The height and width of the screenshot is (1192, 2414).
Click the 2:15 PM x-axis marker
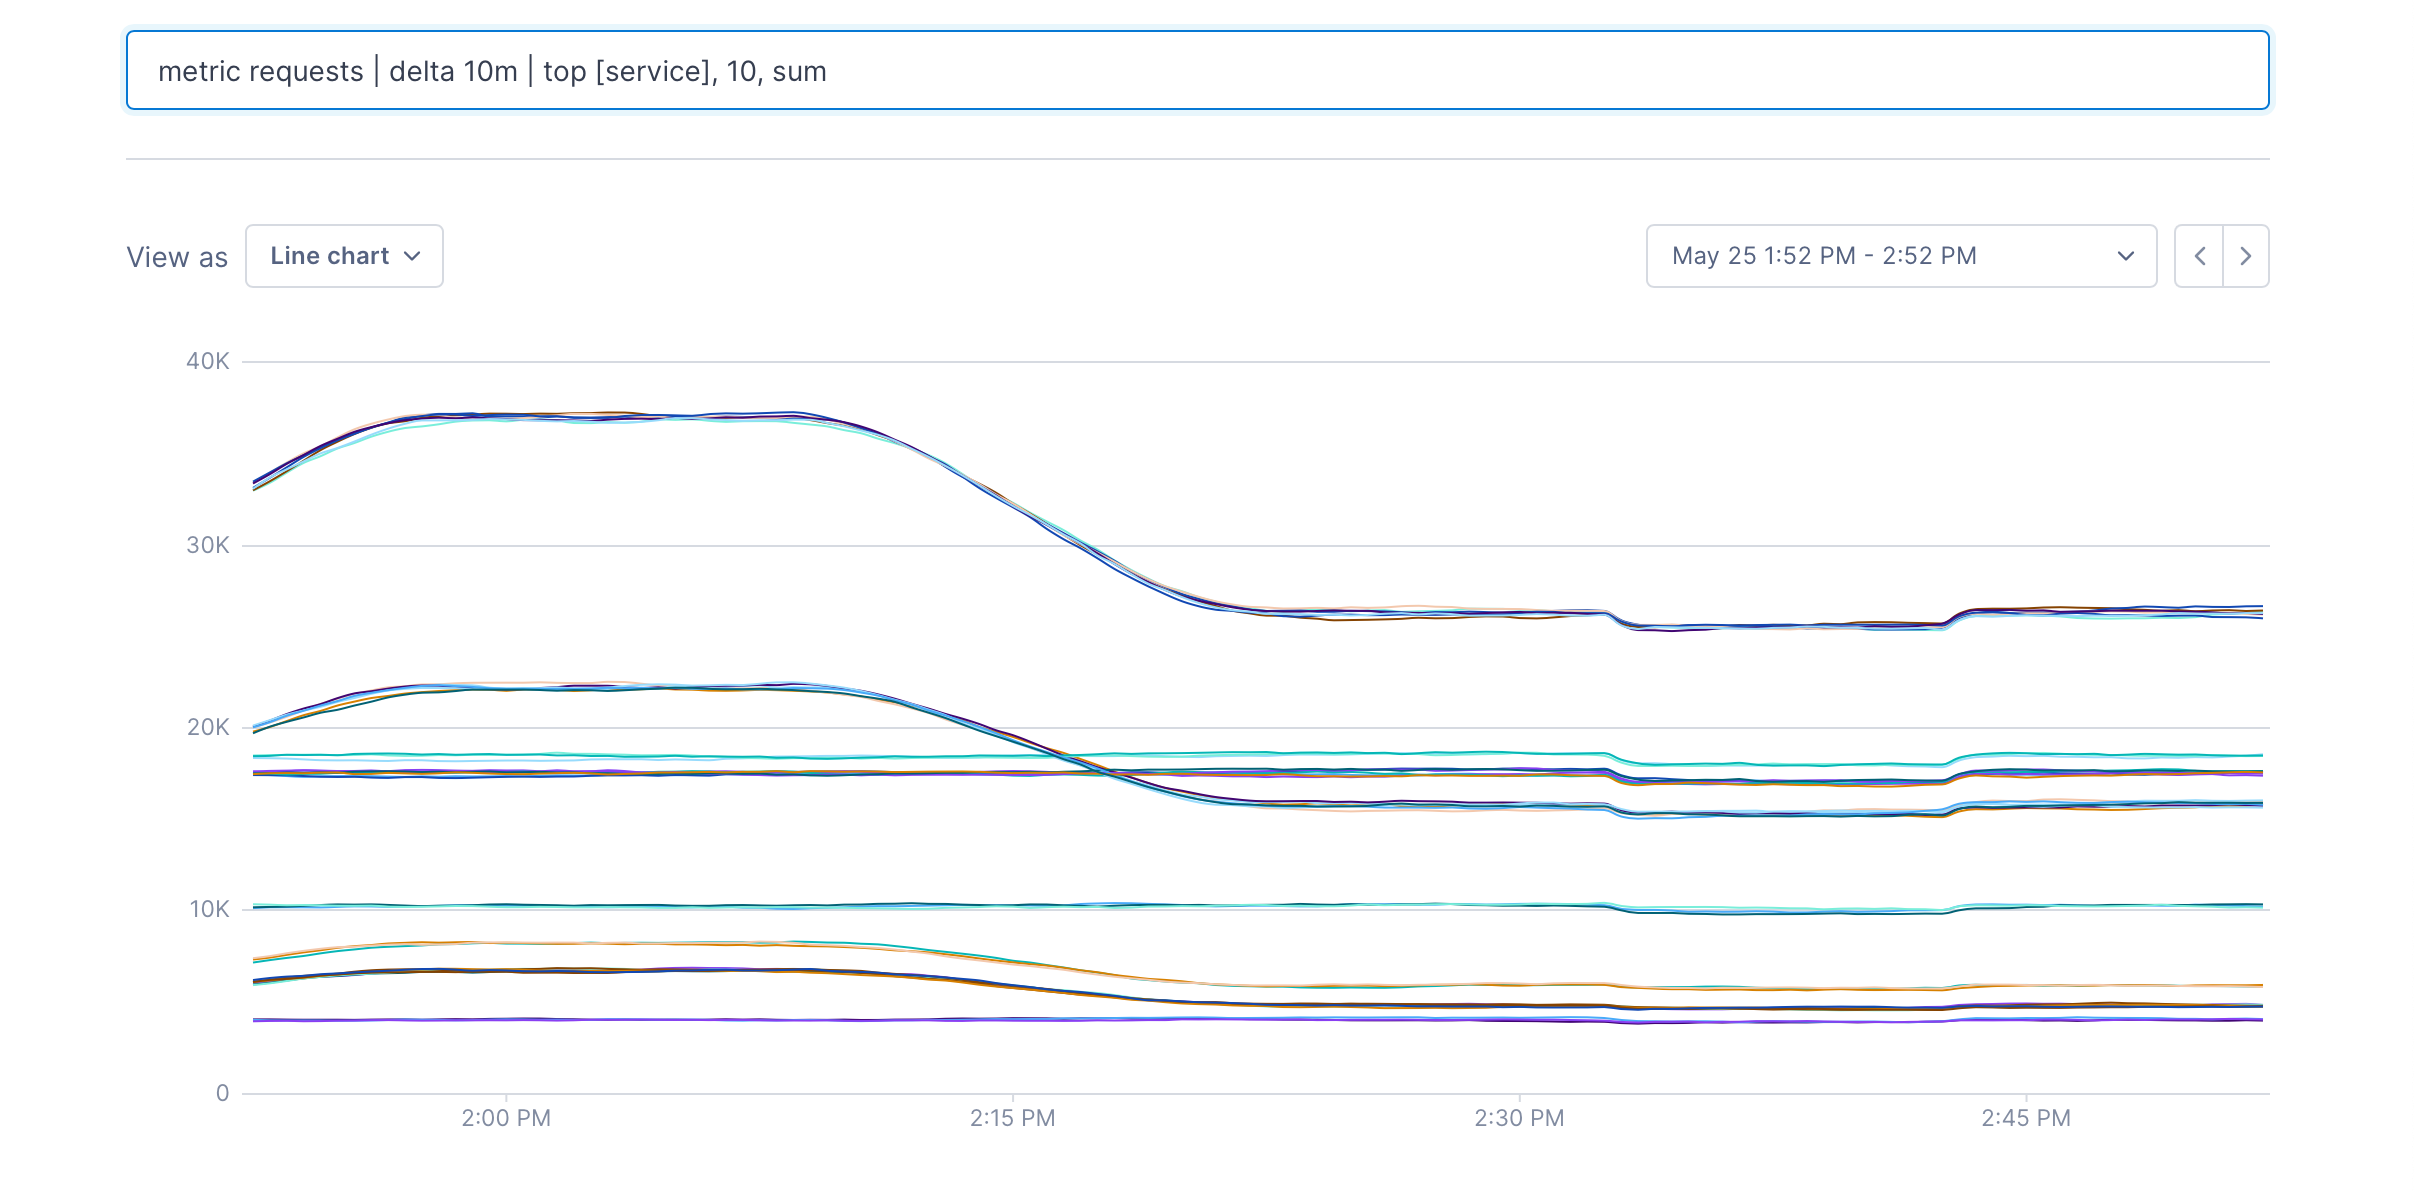[1012, 1118]
